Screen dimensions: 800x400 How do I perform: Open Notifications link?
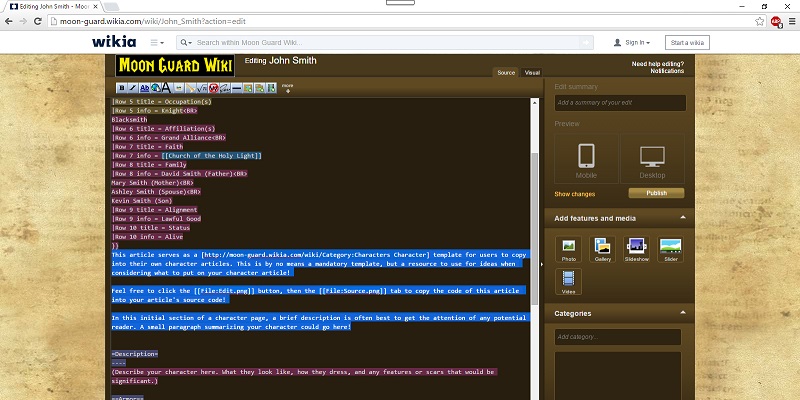click(667, 71)
